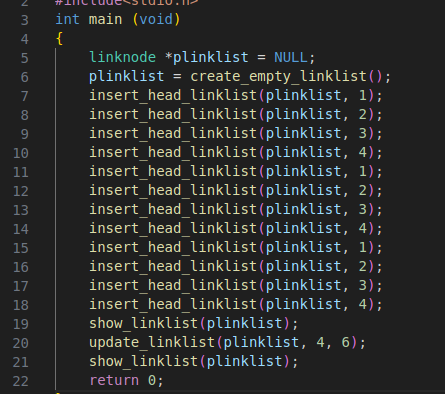Click the 'return' keyword on line 22
The height and width of the screenshot is (394, 445).
click(x=114, y=381)
